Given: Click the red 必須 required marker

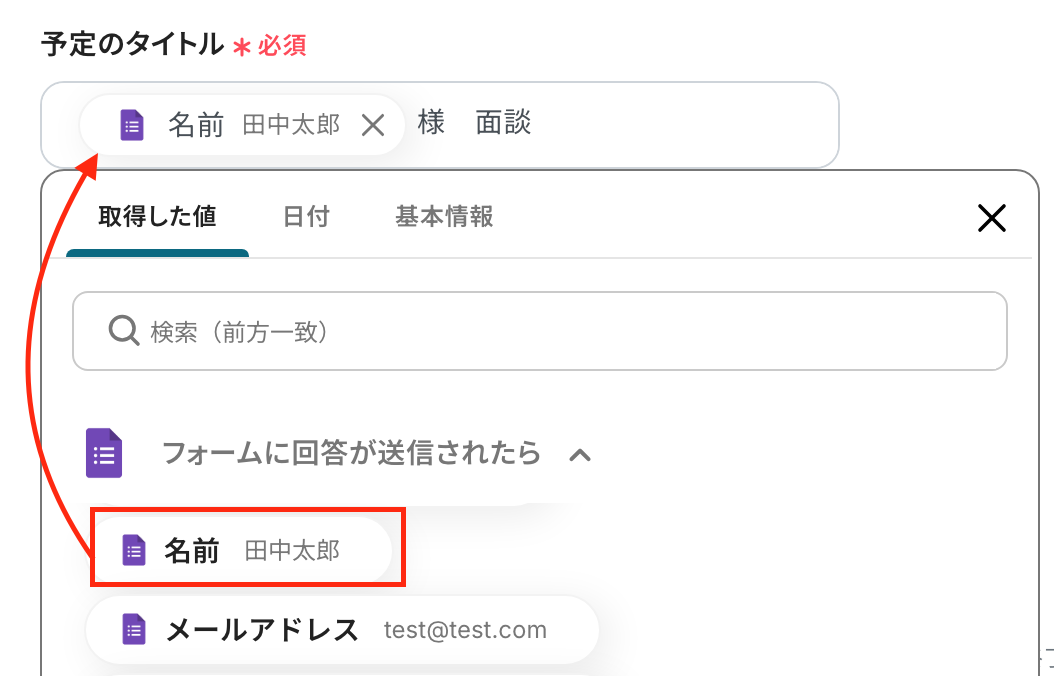Looking at the screenshot, I should (x=281, y=45).
